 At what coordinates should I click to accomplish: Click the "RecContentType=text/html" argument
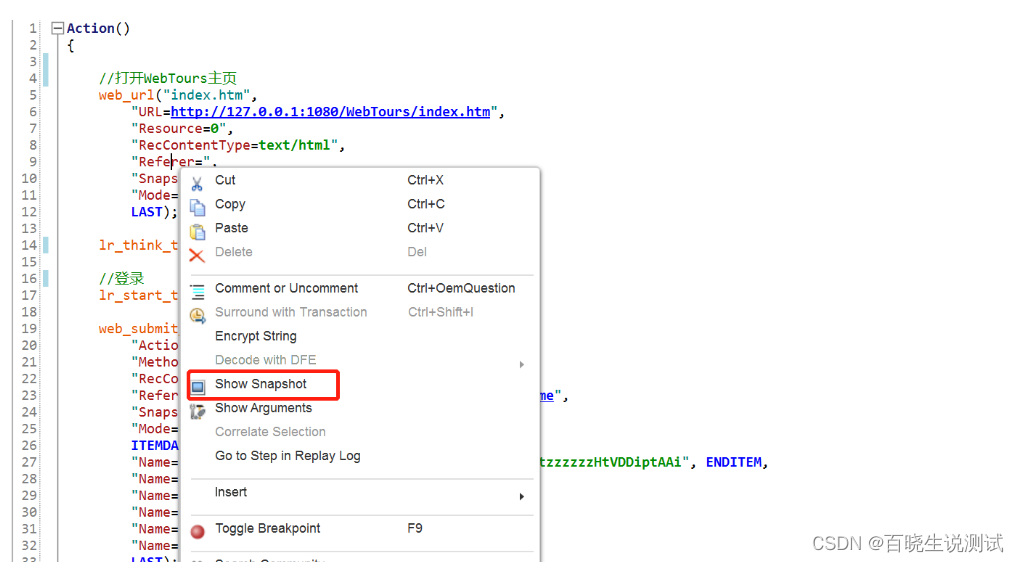coord(234,146)
